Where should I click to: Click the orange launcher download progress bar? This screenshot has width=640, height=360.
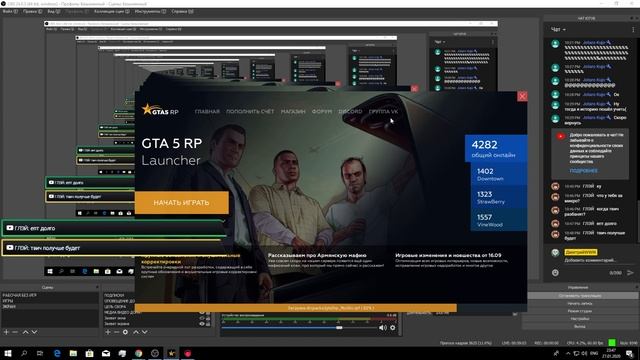point(296,308)
